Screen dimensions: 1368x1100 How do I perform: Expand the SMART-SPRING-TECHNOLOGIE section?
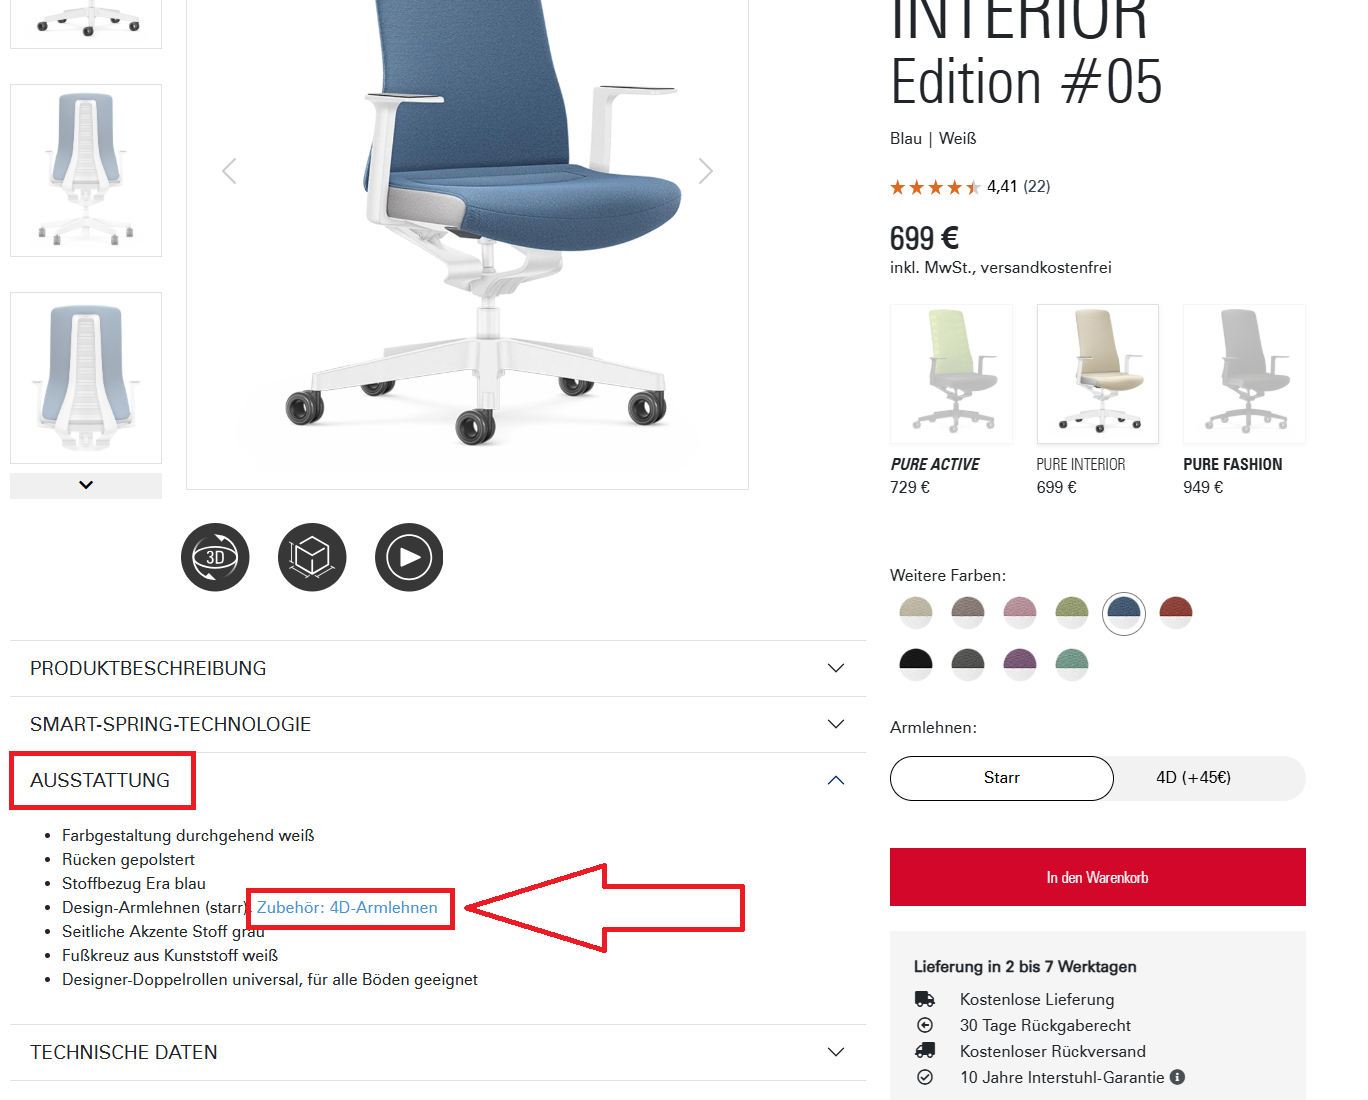tap(437, 724)
